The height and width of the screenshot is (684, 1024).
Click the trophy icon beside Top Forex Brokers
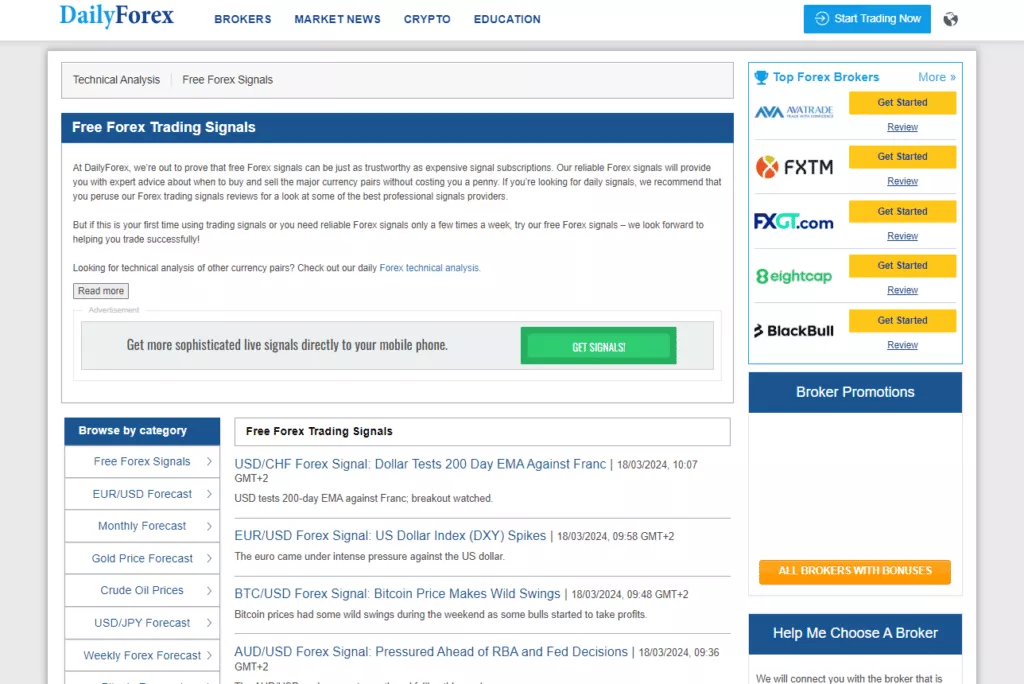[761, 77]
